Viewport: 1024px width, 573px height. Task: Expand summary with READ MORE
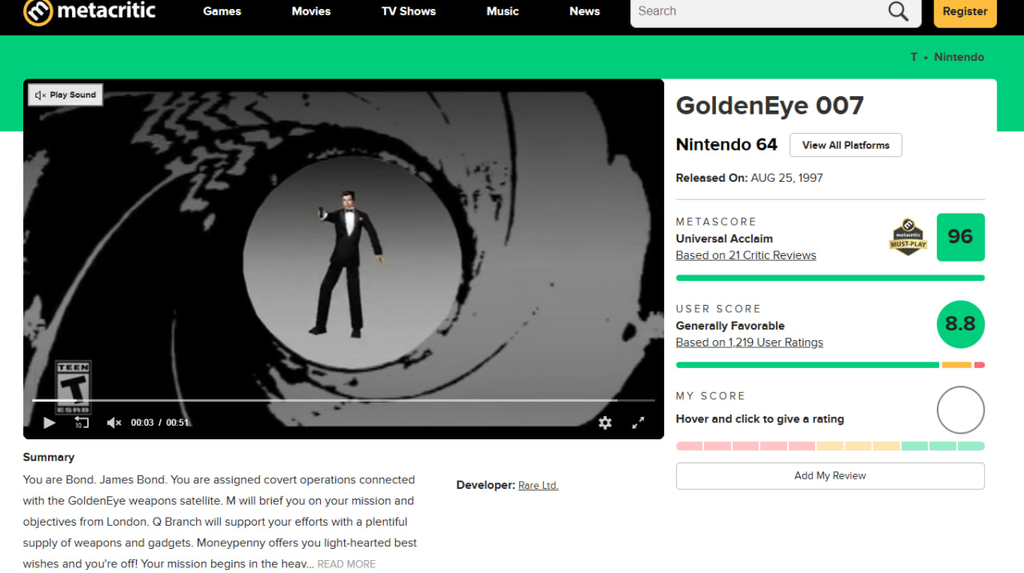346,564
